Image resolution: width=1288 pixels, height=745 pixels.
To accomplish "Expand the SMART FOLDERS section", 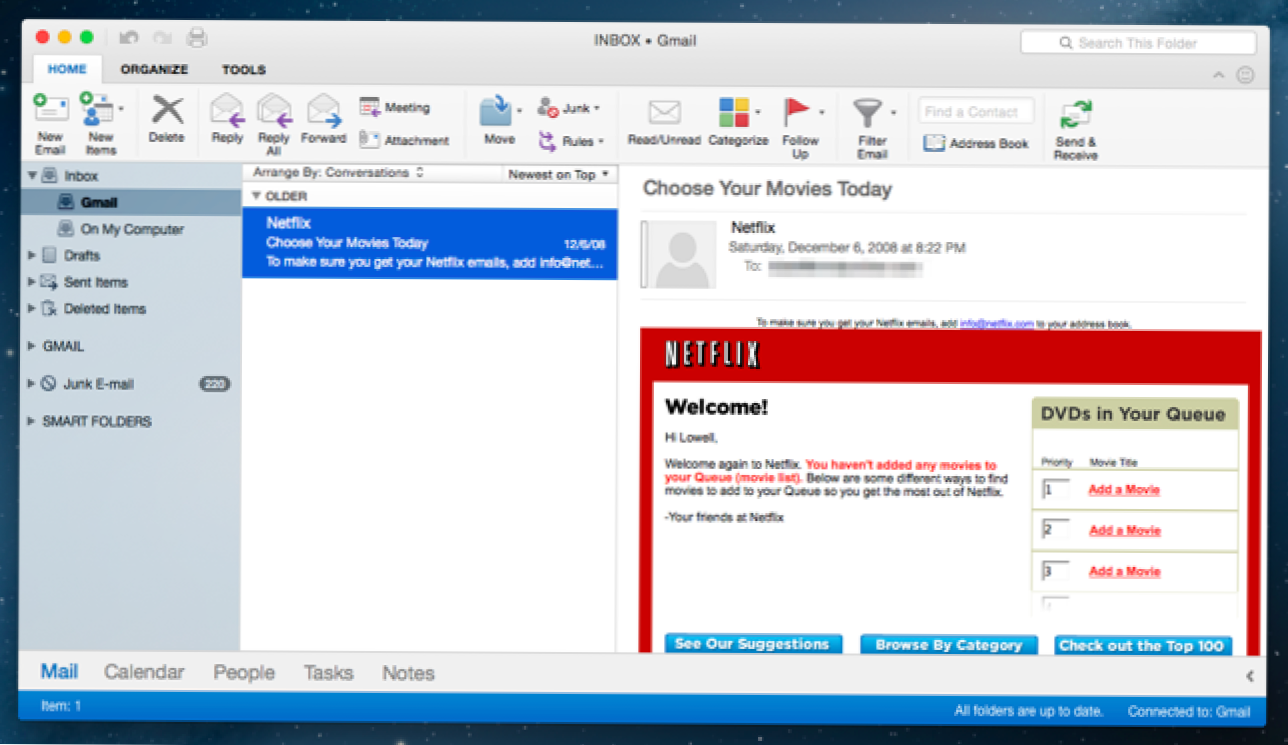I will 32,422.
